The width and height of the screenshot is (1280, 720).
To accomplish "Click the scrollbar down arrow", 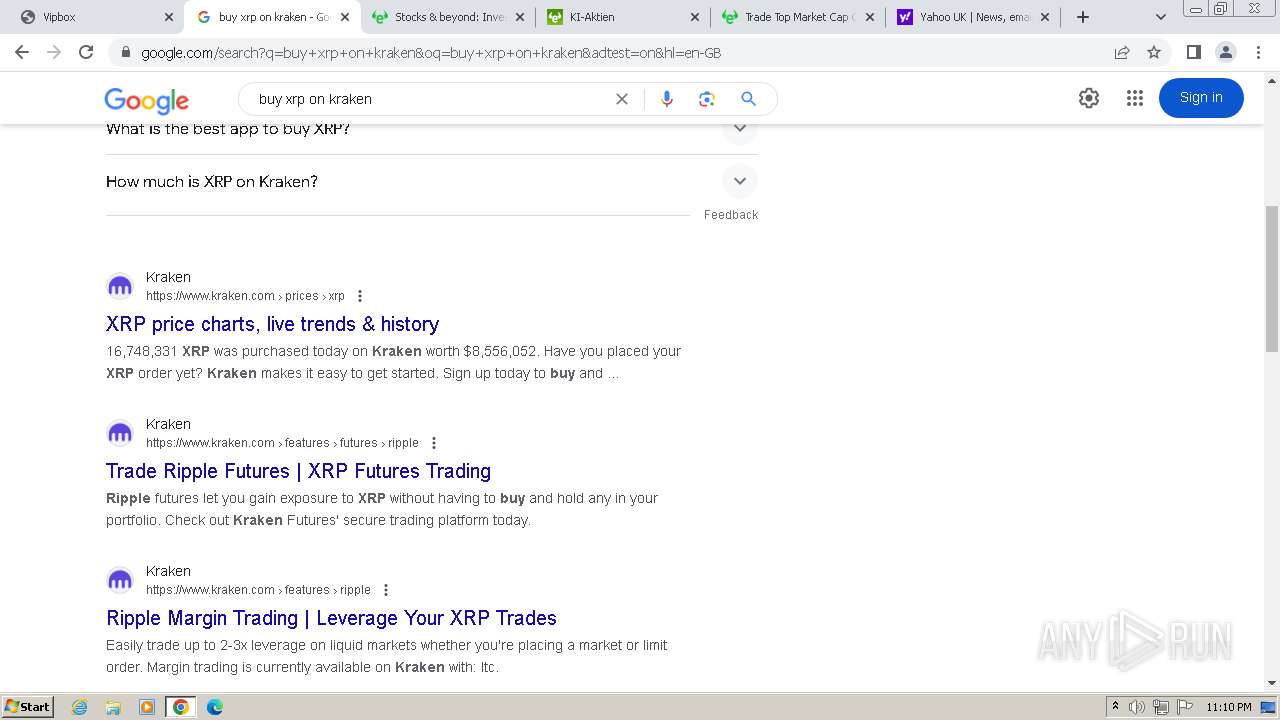I will point(1272,684).
